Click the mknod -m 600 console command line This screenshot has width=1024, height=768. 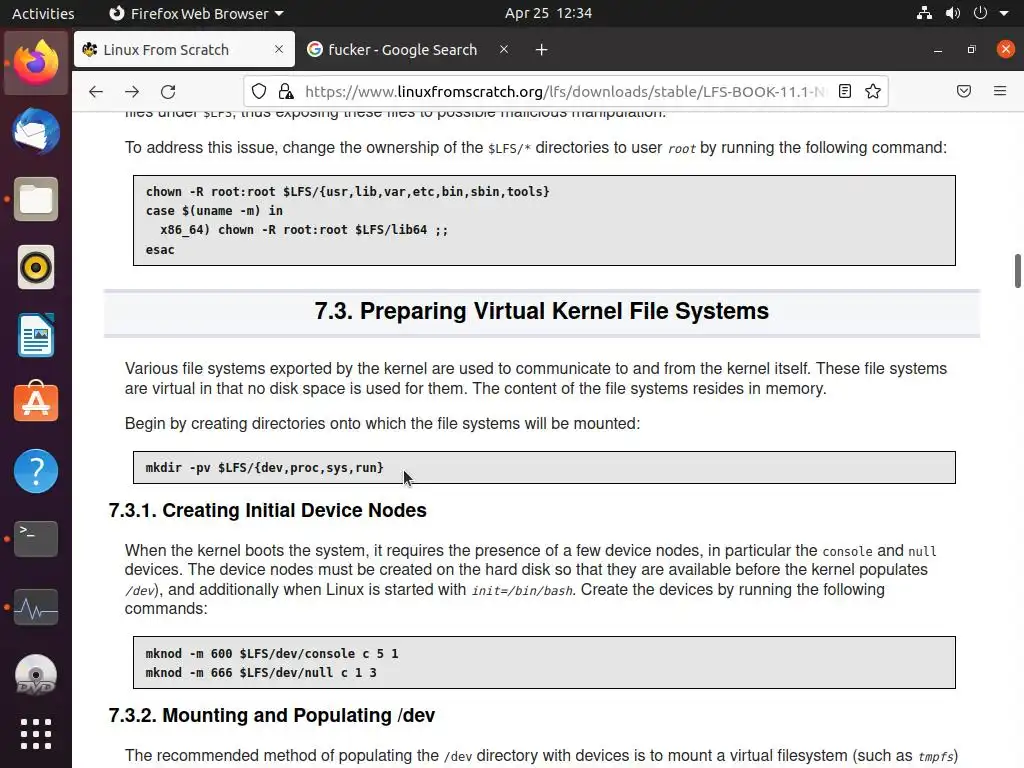coord(272,654)
